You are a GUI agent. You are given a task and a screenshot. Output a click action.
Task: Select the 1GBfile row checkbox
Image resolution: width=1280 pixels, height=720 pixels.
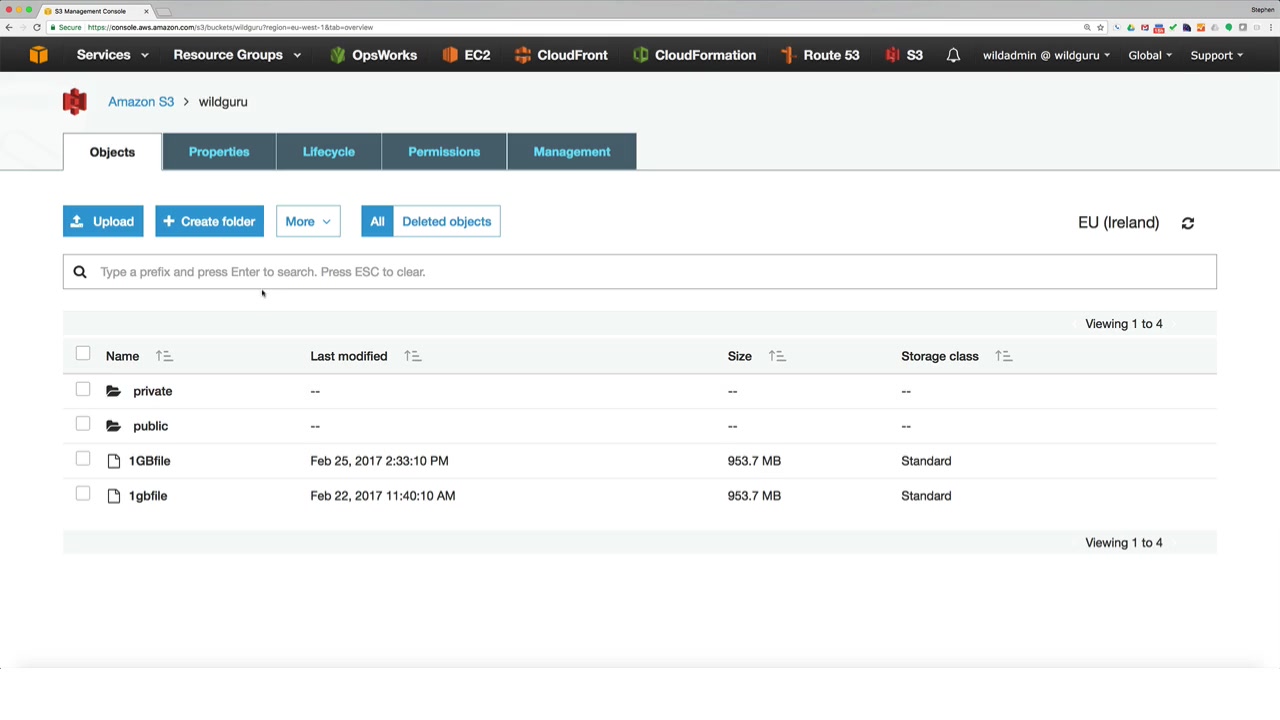pos(83,459)
